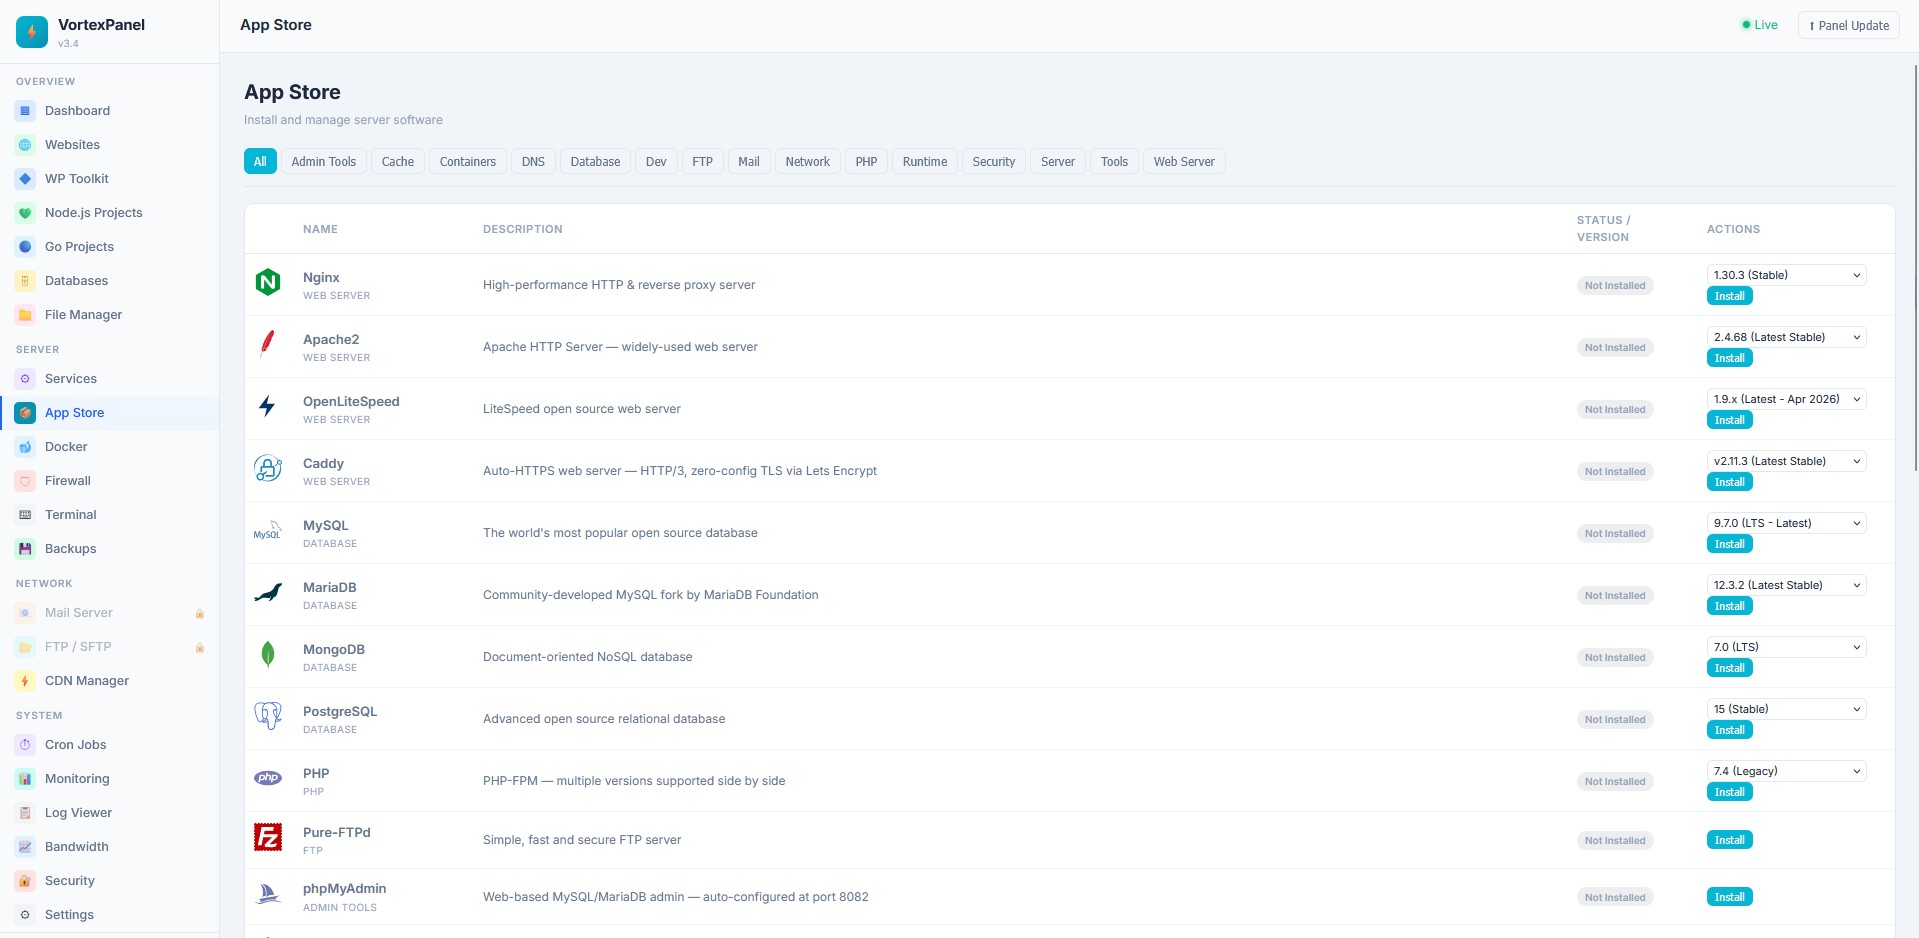Click the MariaDB seal logo
The width and height of the screenshot is (1919, 938).
(268, 592)
